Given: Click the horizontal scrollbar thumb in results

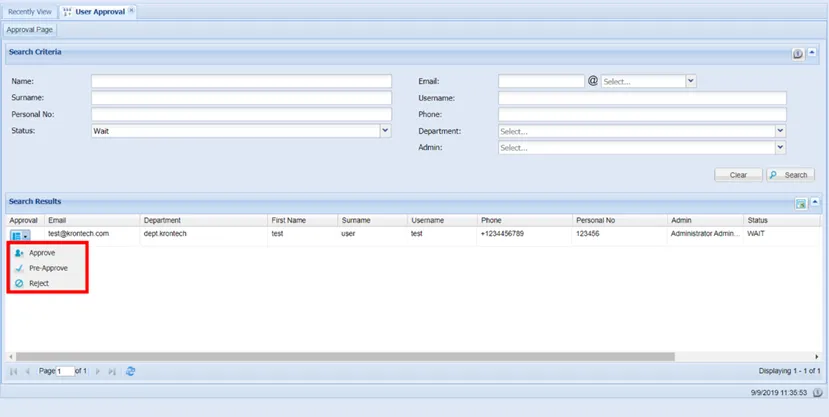Looking at the screenshot, I should (345, 357).
